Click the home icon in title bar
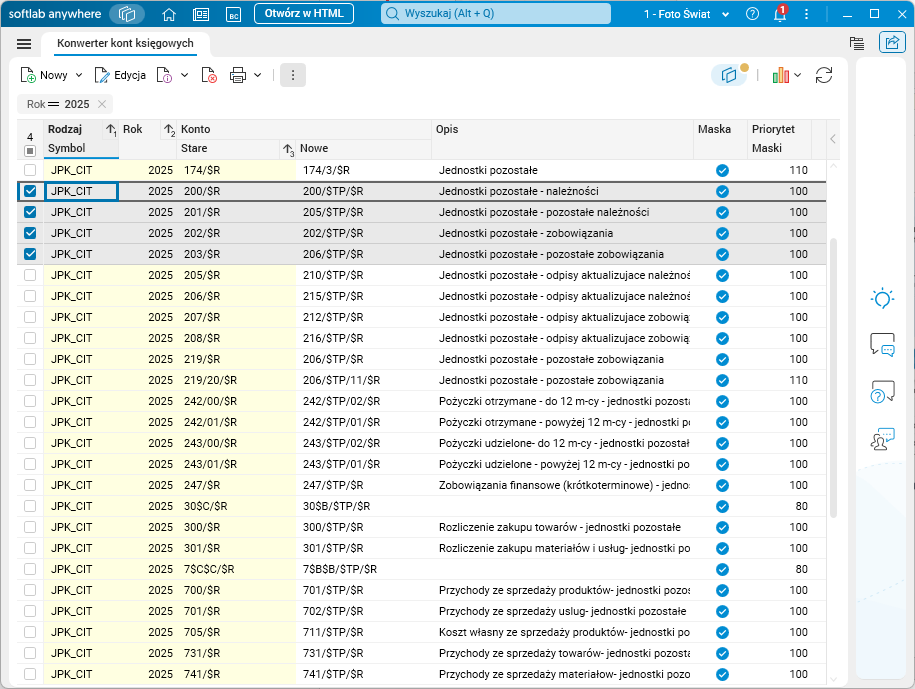Viewport: 915px width, 689px height. 169,14
